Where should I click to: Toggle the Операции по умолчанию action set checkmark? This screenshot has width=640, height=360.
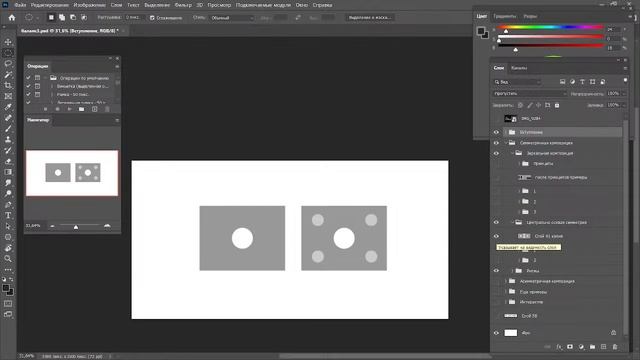pos(28,78)
